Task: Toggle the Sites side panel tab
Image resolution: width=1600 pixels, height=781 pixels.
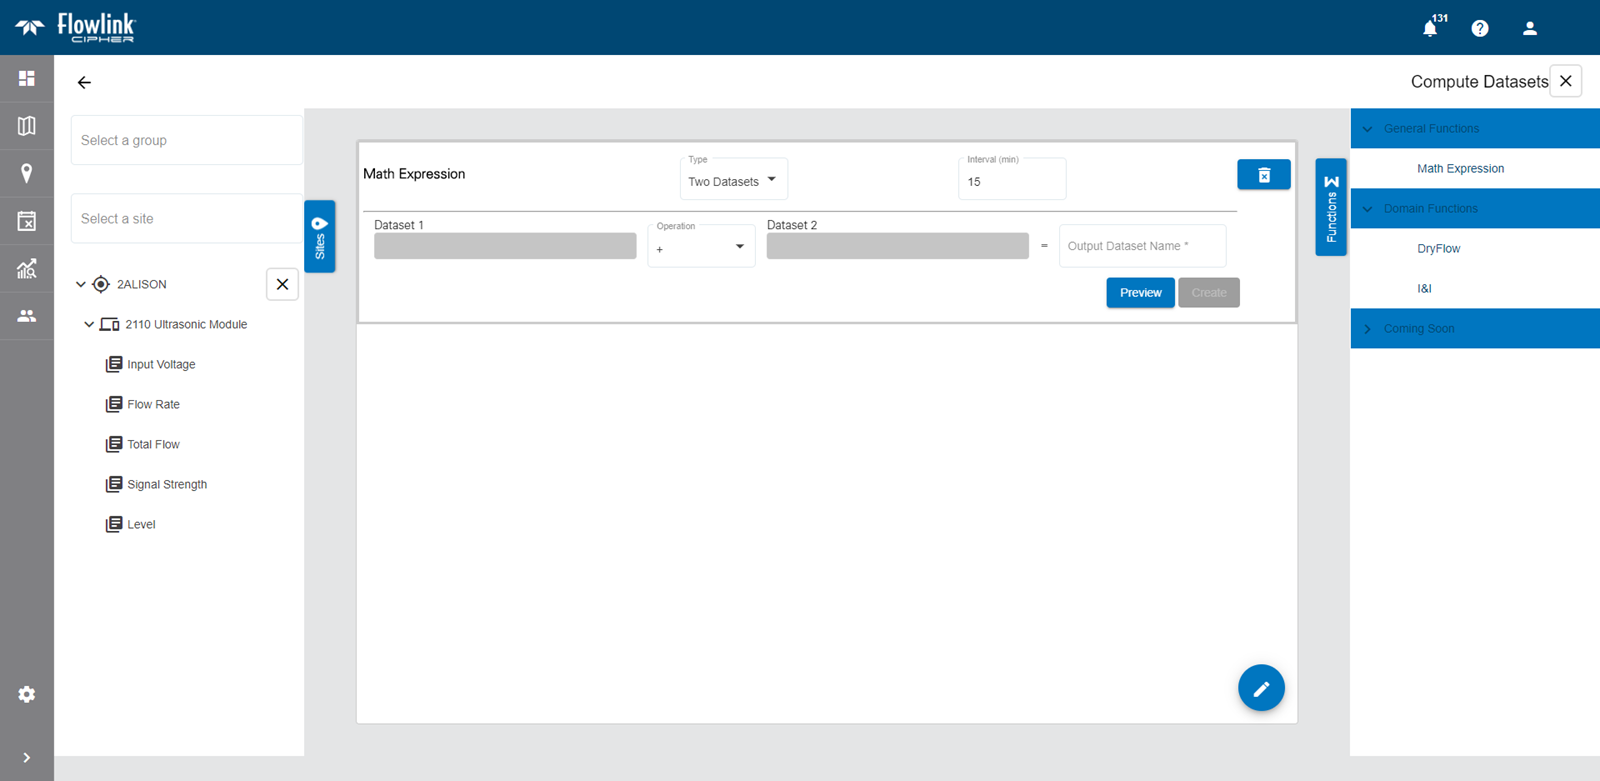Action: point(320,236)
